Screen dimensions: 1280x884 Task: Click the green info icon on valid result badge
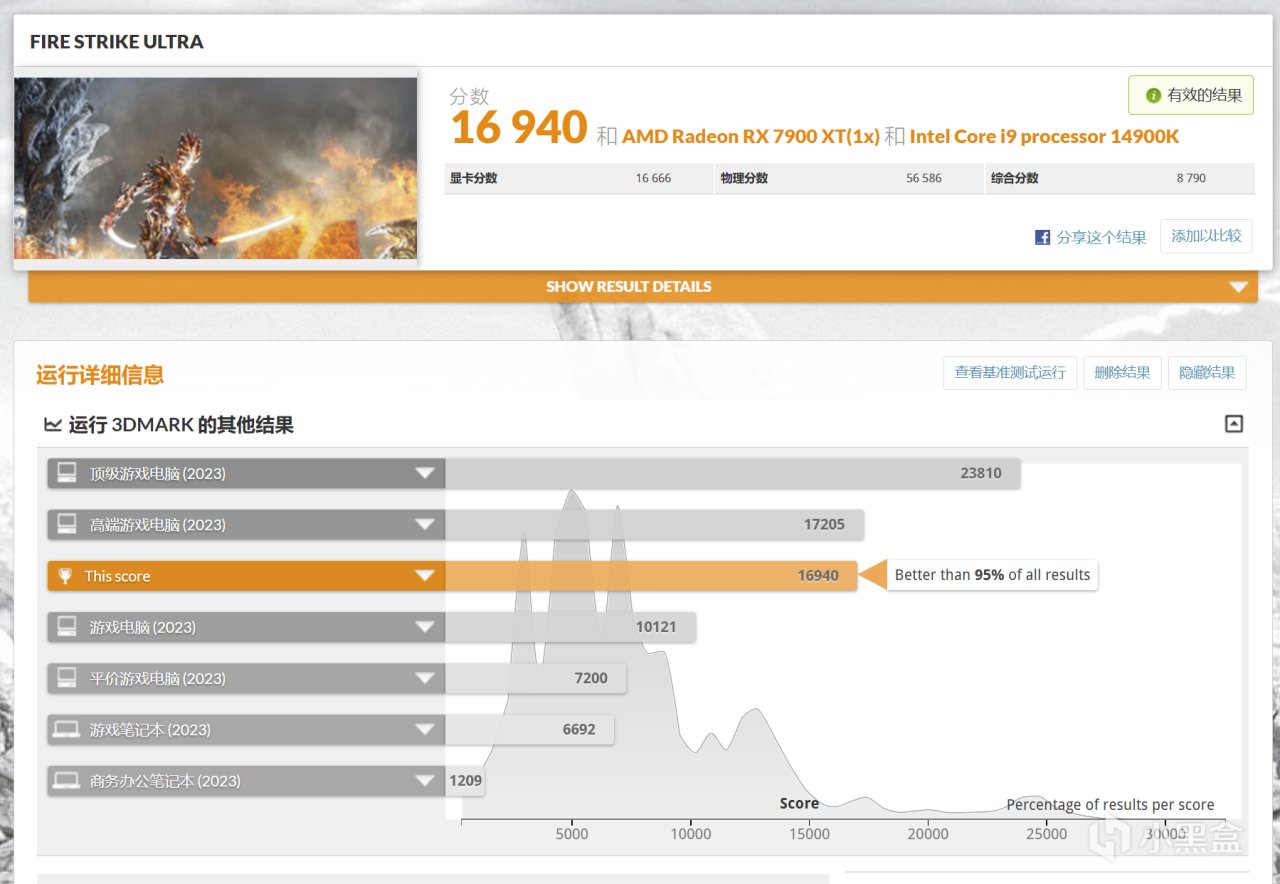[x=1153, y=96]
